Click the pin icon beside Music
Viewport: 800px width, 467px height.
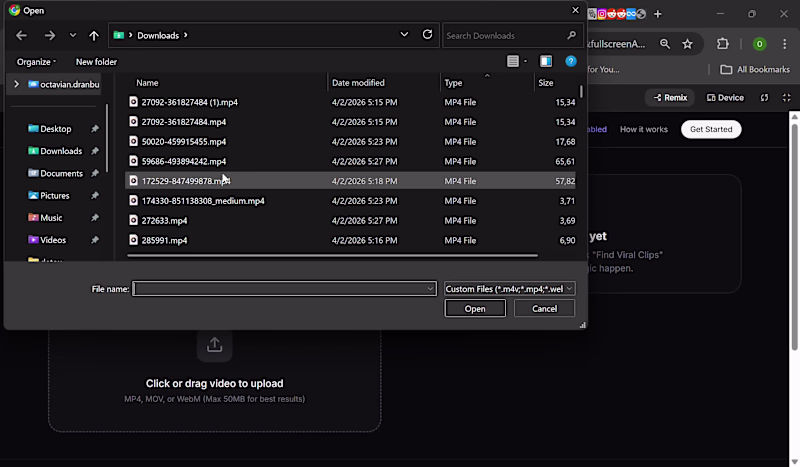point(95,218)
